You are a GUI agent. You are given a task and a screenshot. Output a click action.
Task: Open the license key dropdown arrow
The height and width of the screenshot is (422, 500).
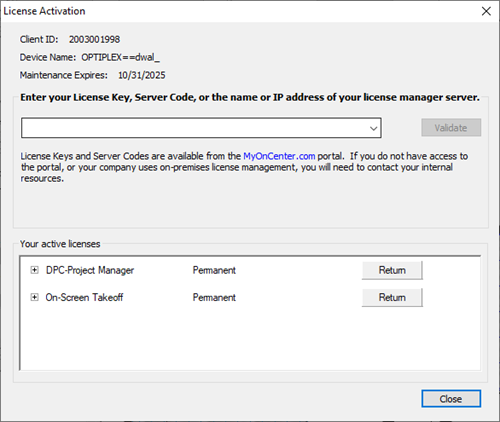pyautogui.click(x=374, y=128)
